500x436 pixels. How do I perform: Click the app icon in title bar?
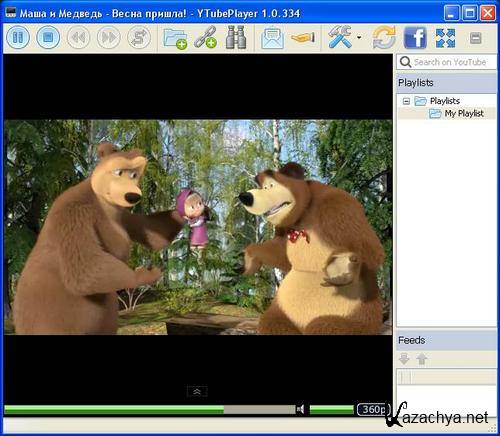coord(11,13)
